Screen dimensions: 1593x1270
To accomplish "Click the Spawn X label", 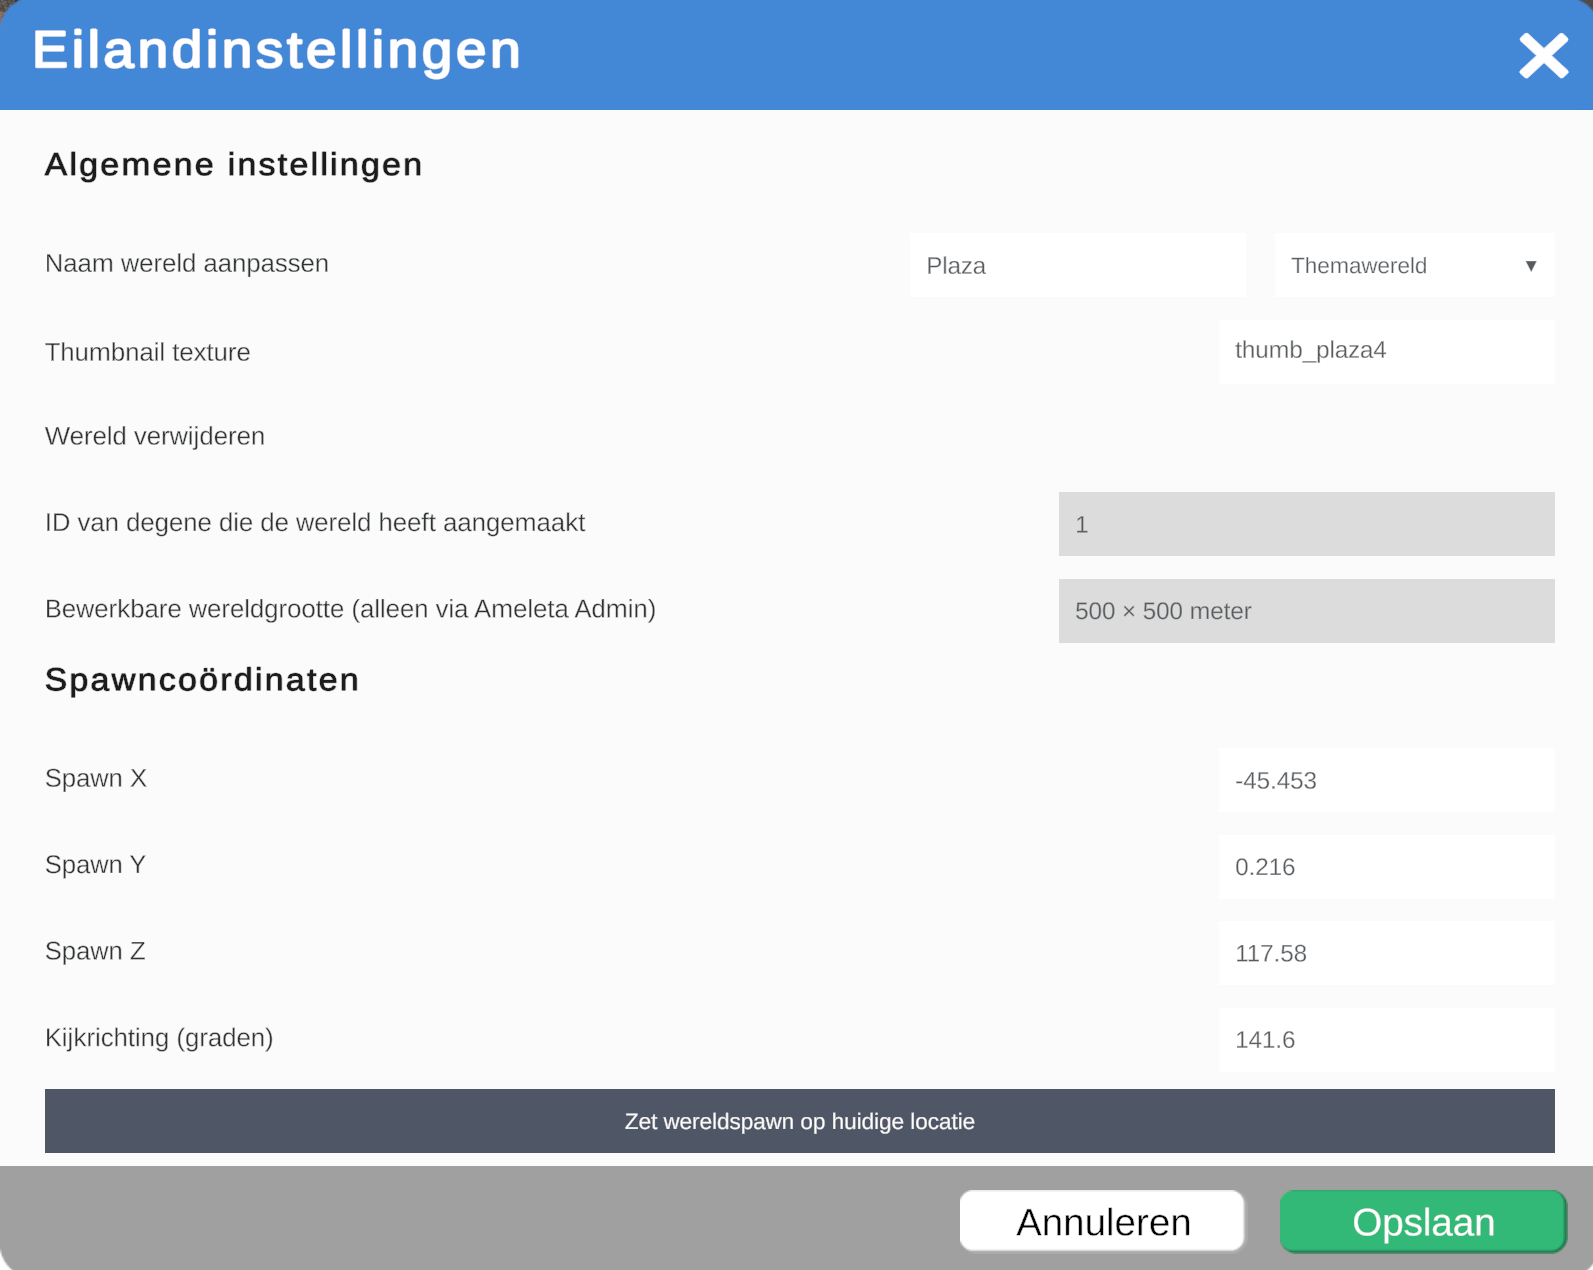I will point(96,778).
